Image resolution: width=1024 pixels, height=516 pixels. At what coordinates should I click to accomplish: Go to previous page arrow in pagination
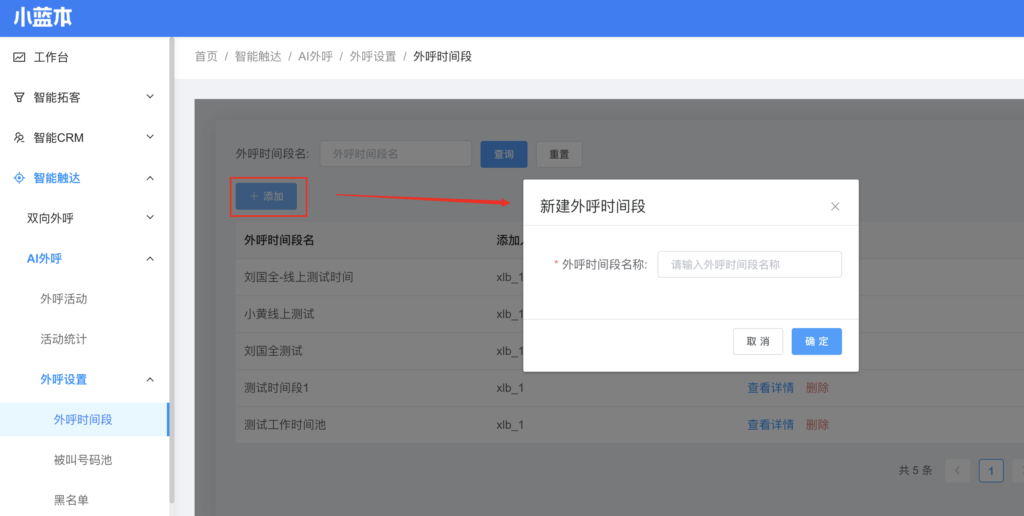[957, 470]
